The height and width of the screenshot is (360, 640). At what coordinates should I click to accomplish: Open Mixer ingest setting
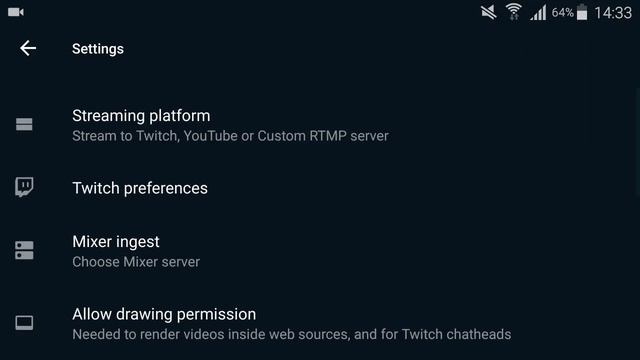click(320, 251)
